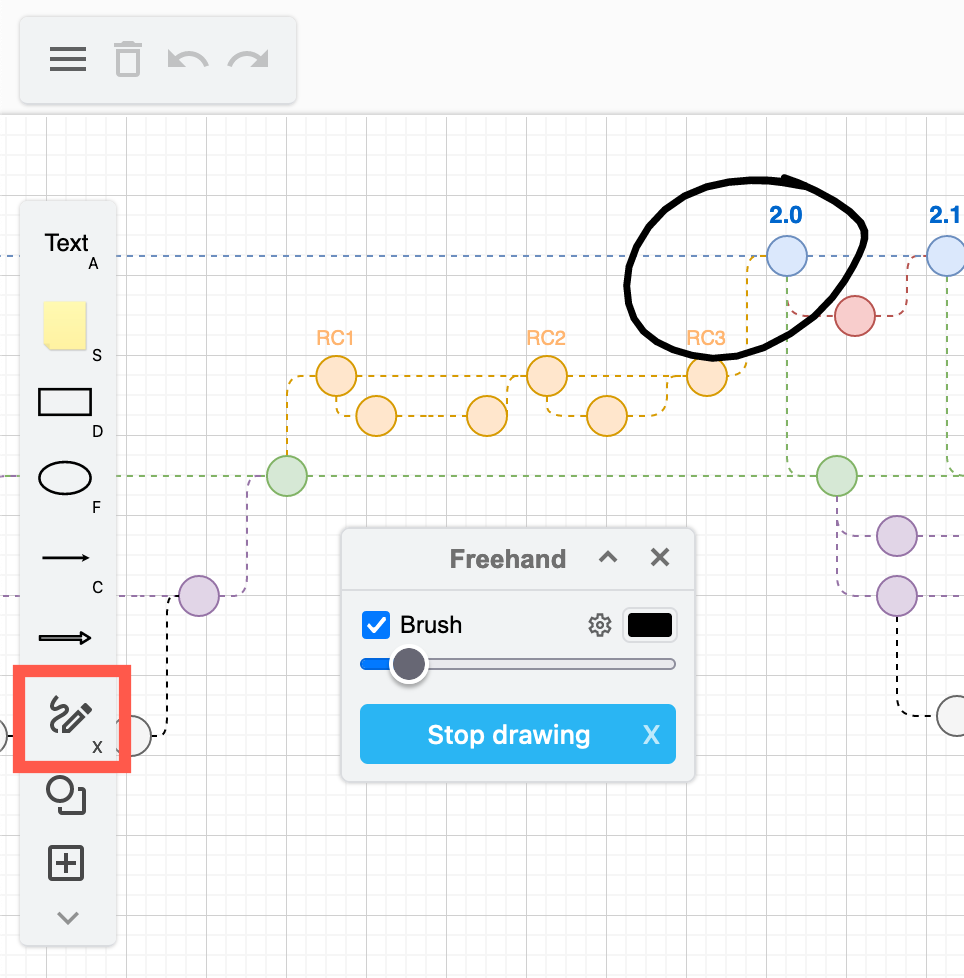Click the trash delete icon

tap(127, 59)
